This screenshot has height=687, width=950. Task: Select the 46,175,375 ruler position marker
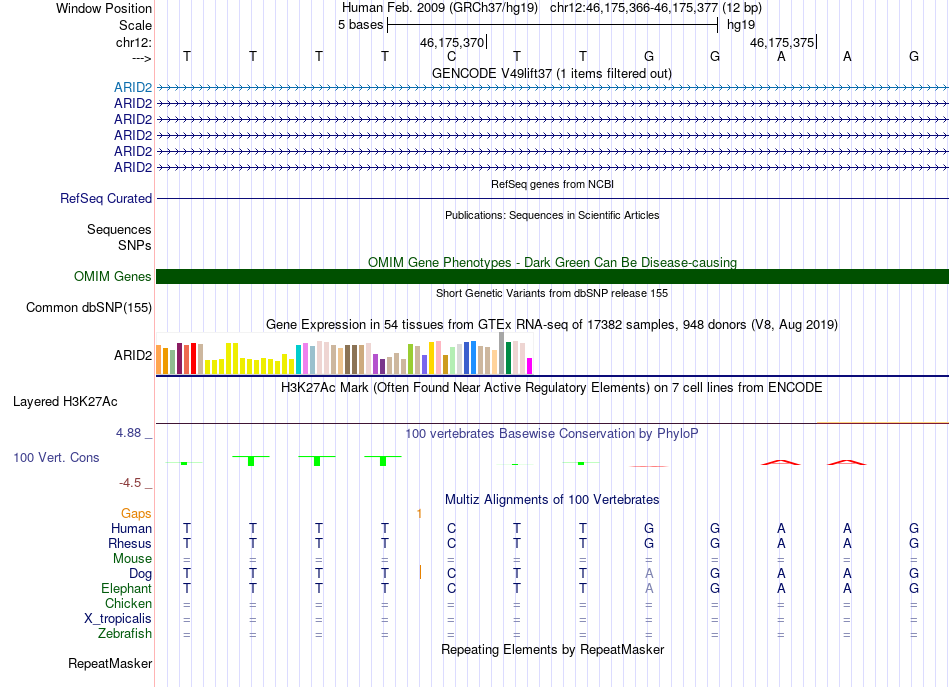click(782, 42)
